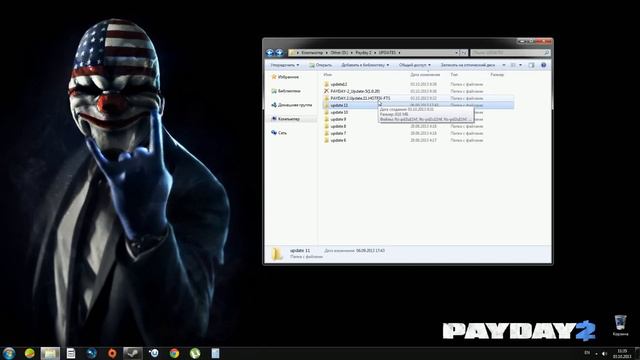Sort by Имя column header
640x360 pixels.
pyautogui.click(x=328, y=75)
